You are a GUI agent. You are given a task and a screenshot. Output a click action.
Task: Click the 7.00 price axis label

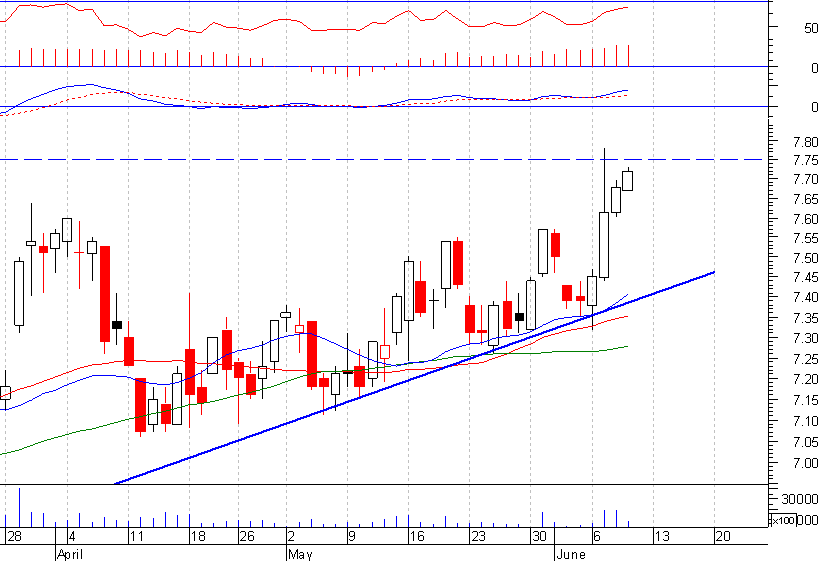(805, 463)
